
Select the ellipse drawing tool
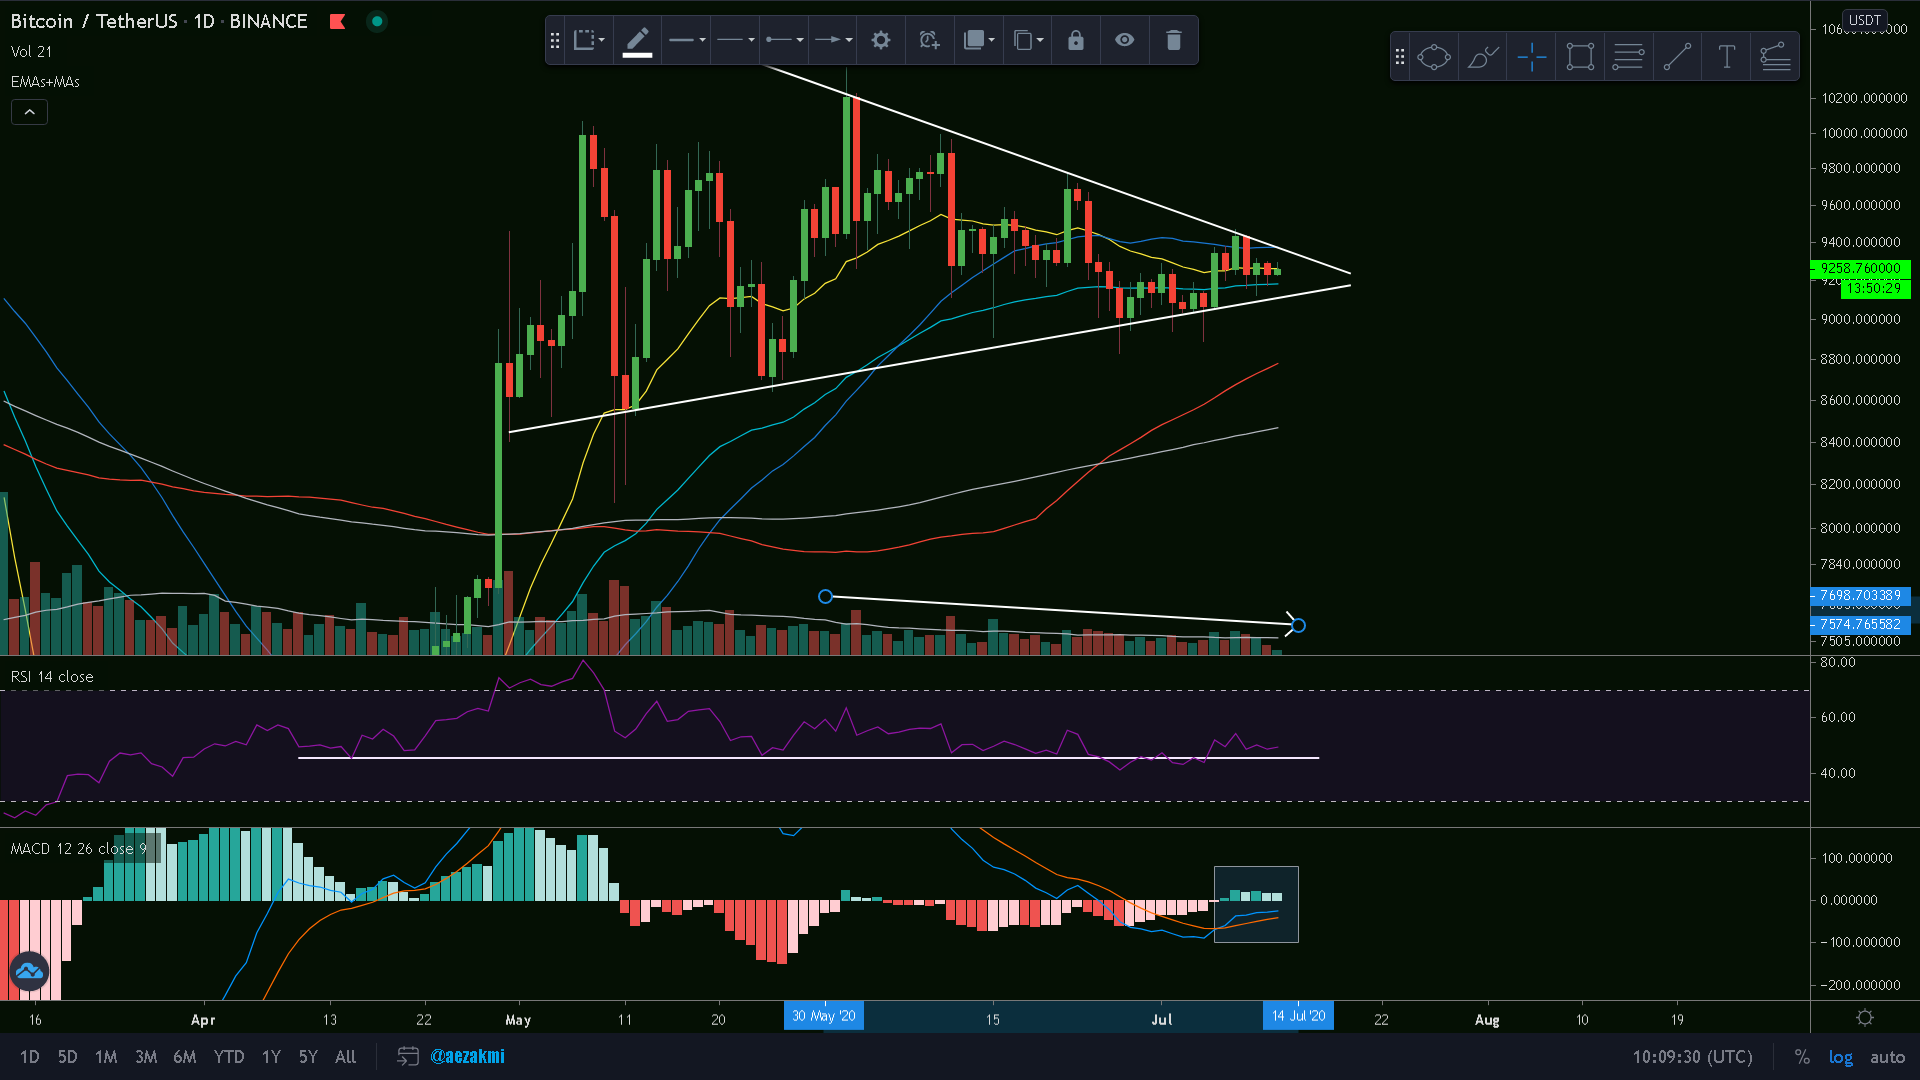click(x=1433, y=57)
